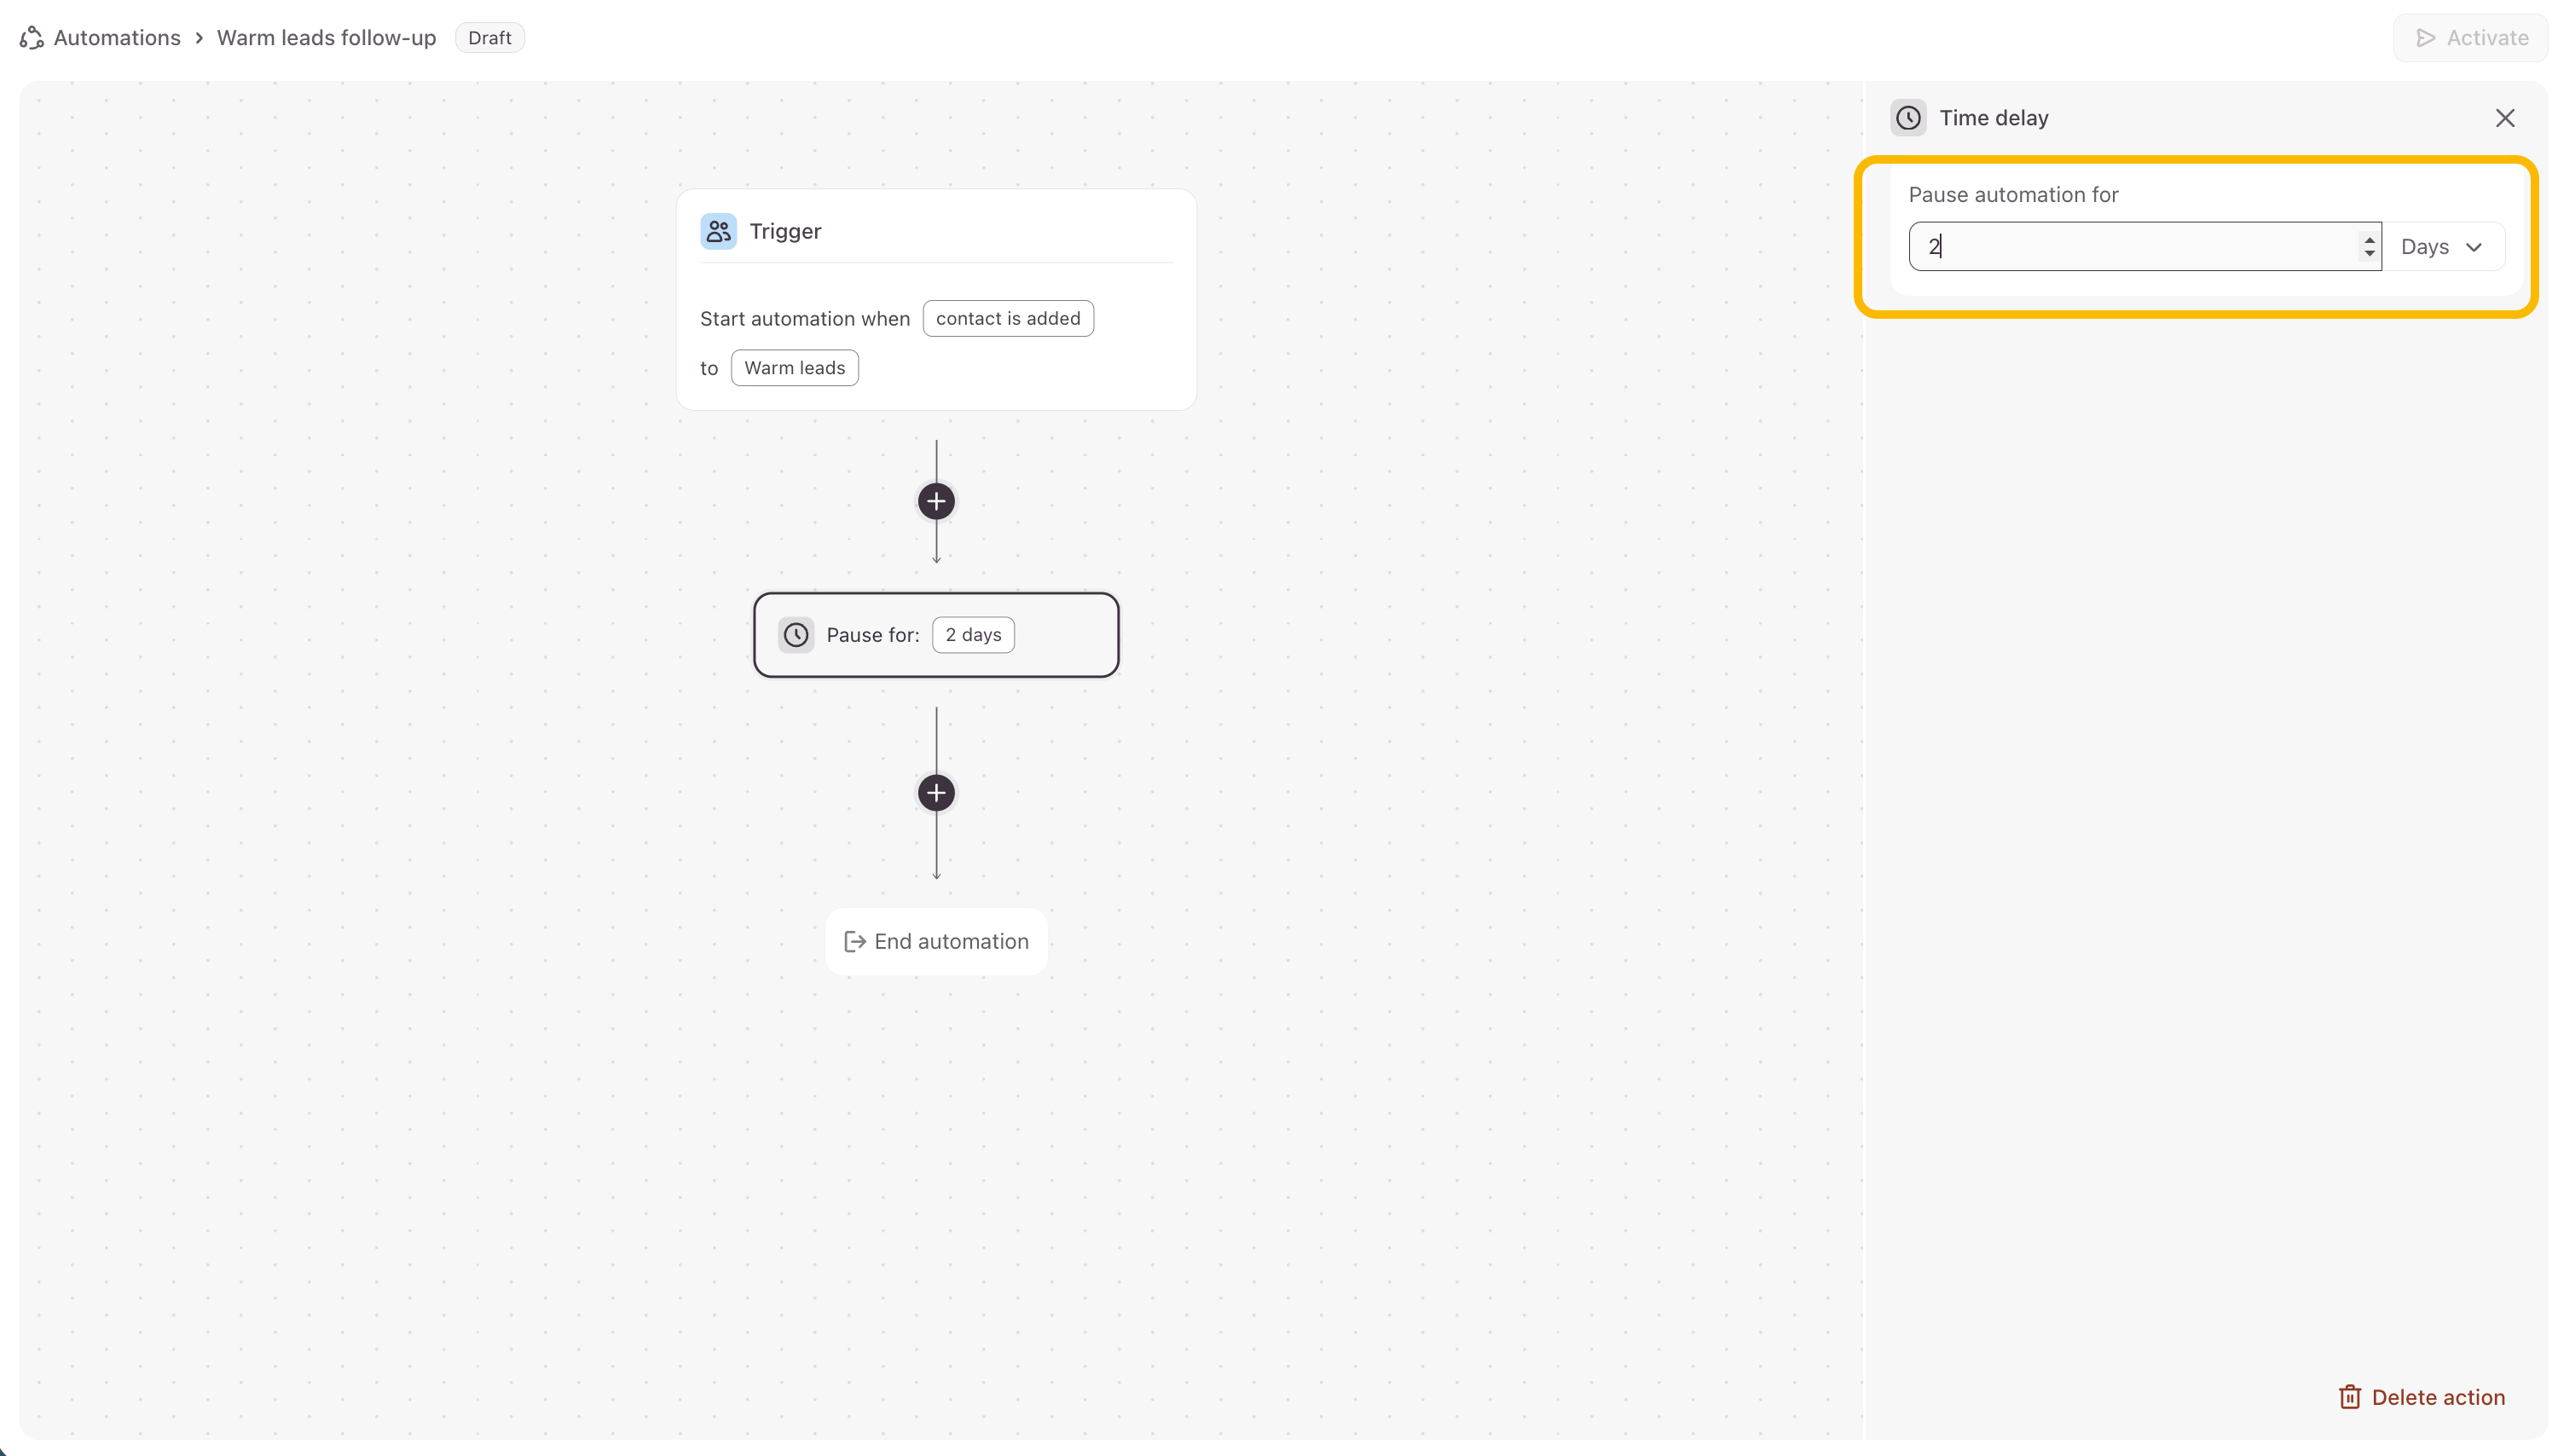Viewport: 2558px width, 1456px height.
Task: Click clock icon in Pause for node
Action: point(795,635)
